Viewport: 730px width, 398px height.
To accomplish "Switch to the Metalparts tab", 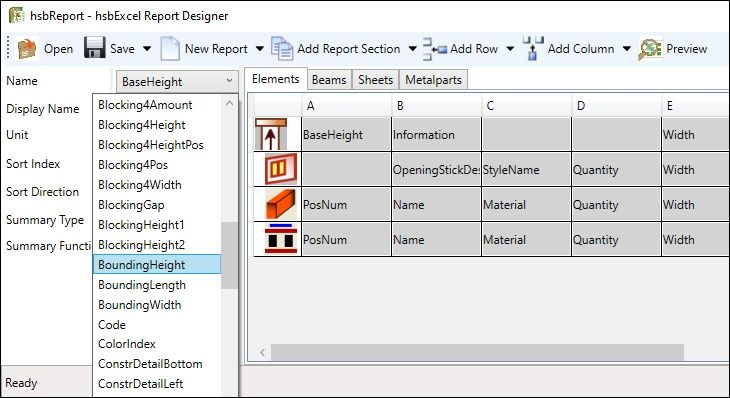I will point(433,80).
